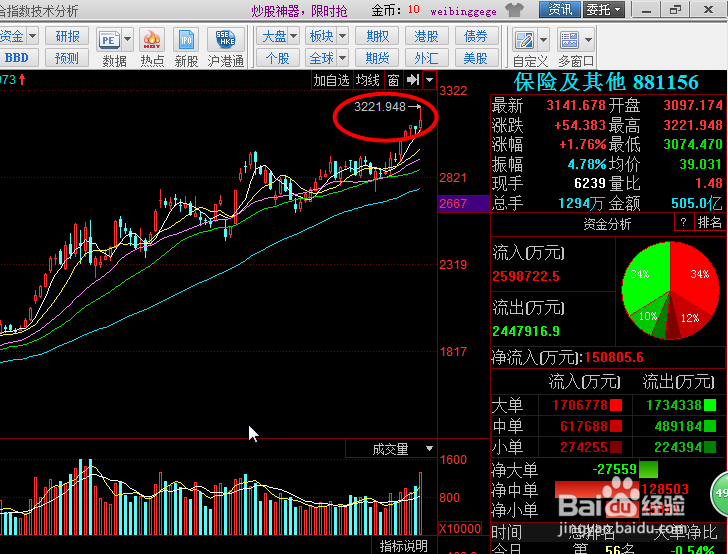Click the 炒股神器，限时抢 promo link
Image resolution: width=728 pixels, height=554 pixels.
[299, 10]
